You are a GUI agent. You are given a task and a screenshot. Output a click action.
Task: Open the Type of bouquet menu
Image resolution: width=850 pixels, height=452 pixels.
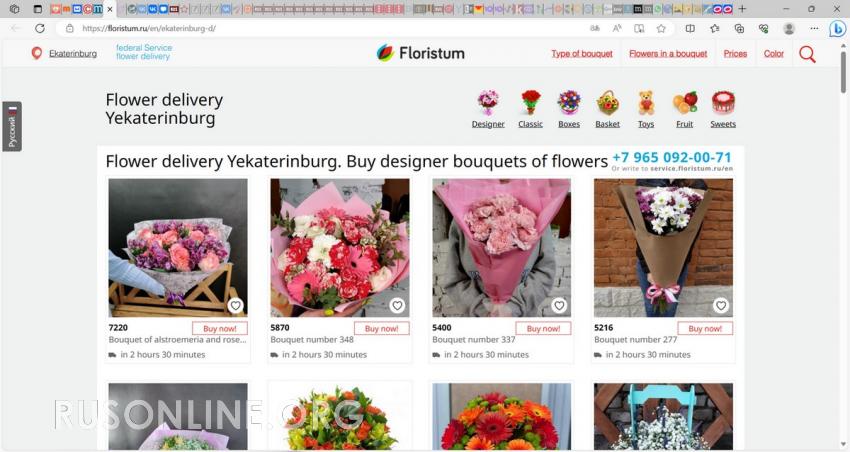pos(582,54)
